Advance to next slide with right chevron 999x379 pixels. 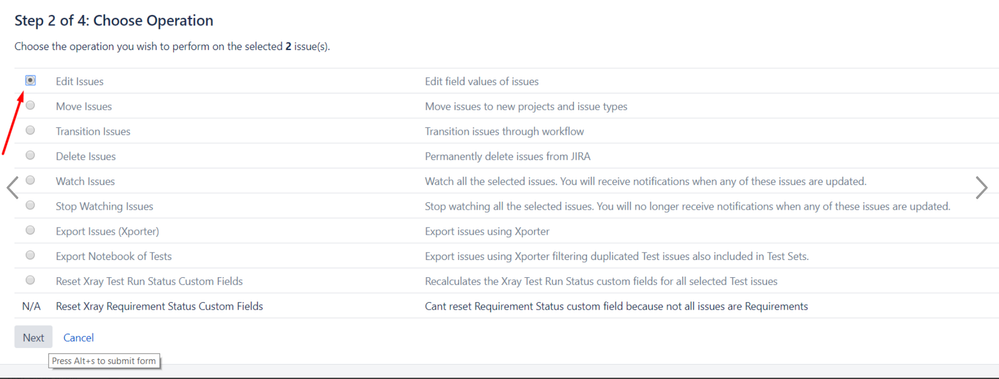tap(981, 187)
